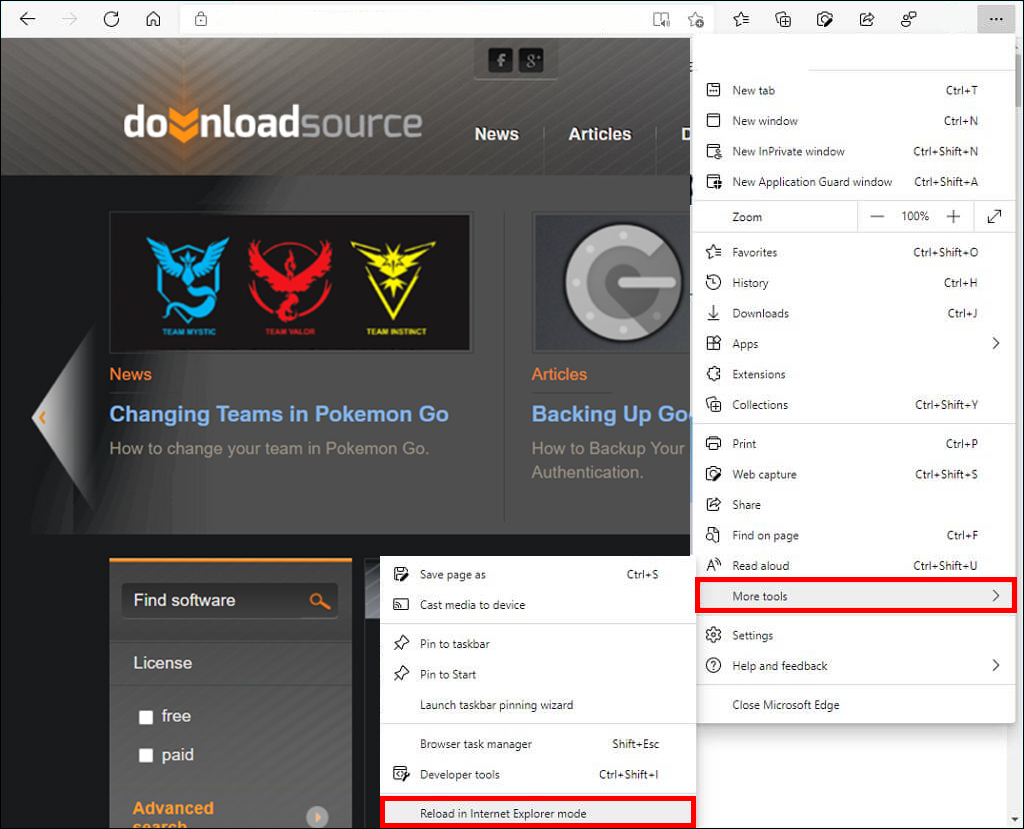Open the Google Authenticator article thumbnail
The width and height of the screenshot is (1024, 829).
[x=612, y=282]
